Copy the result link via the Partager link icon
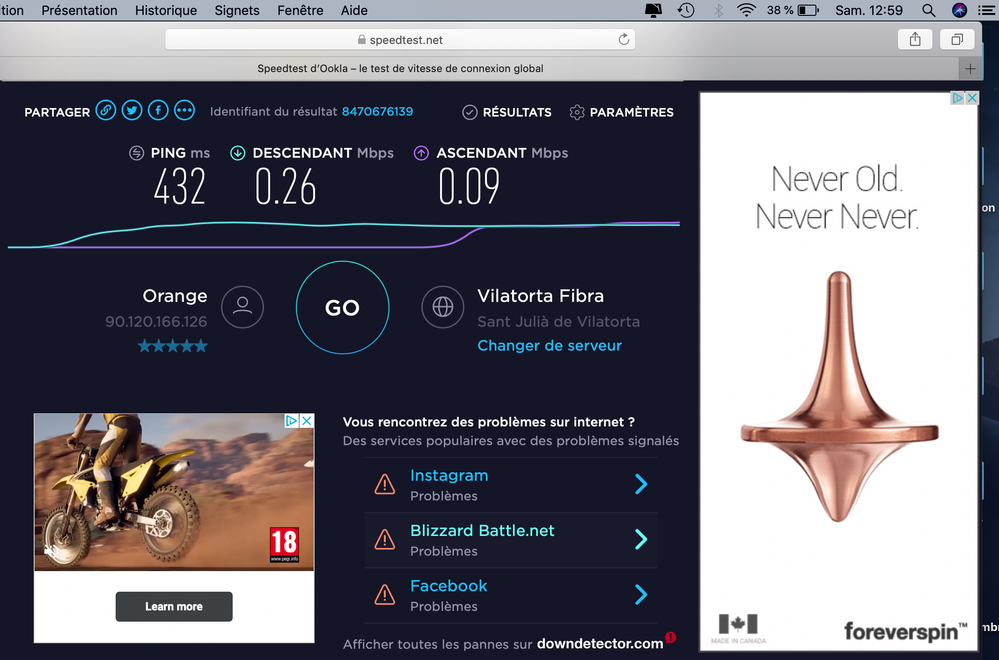This screenshot has height=660, width=999. [106, 111]
